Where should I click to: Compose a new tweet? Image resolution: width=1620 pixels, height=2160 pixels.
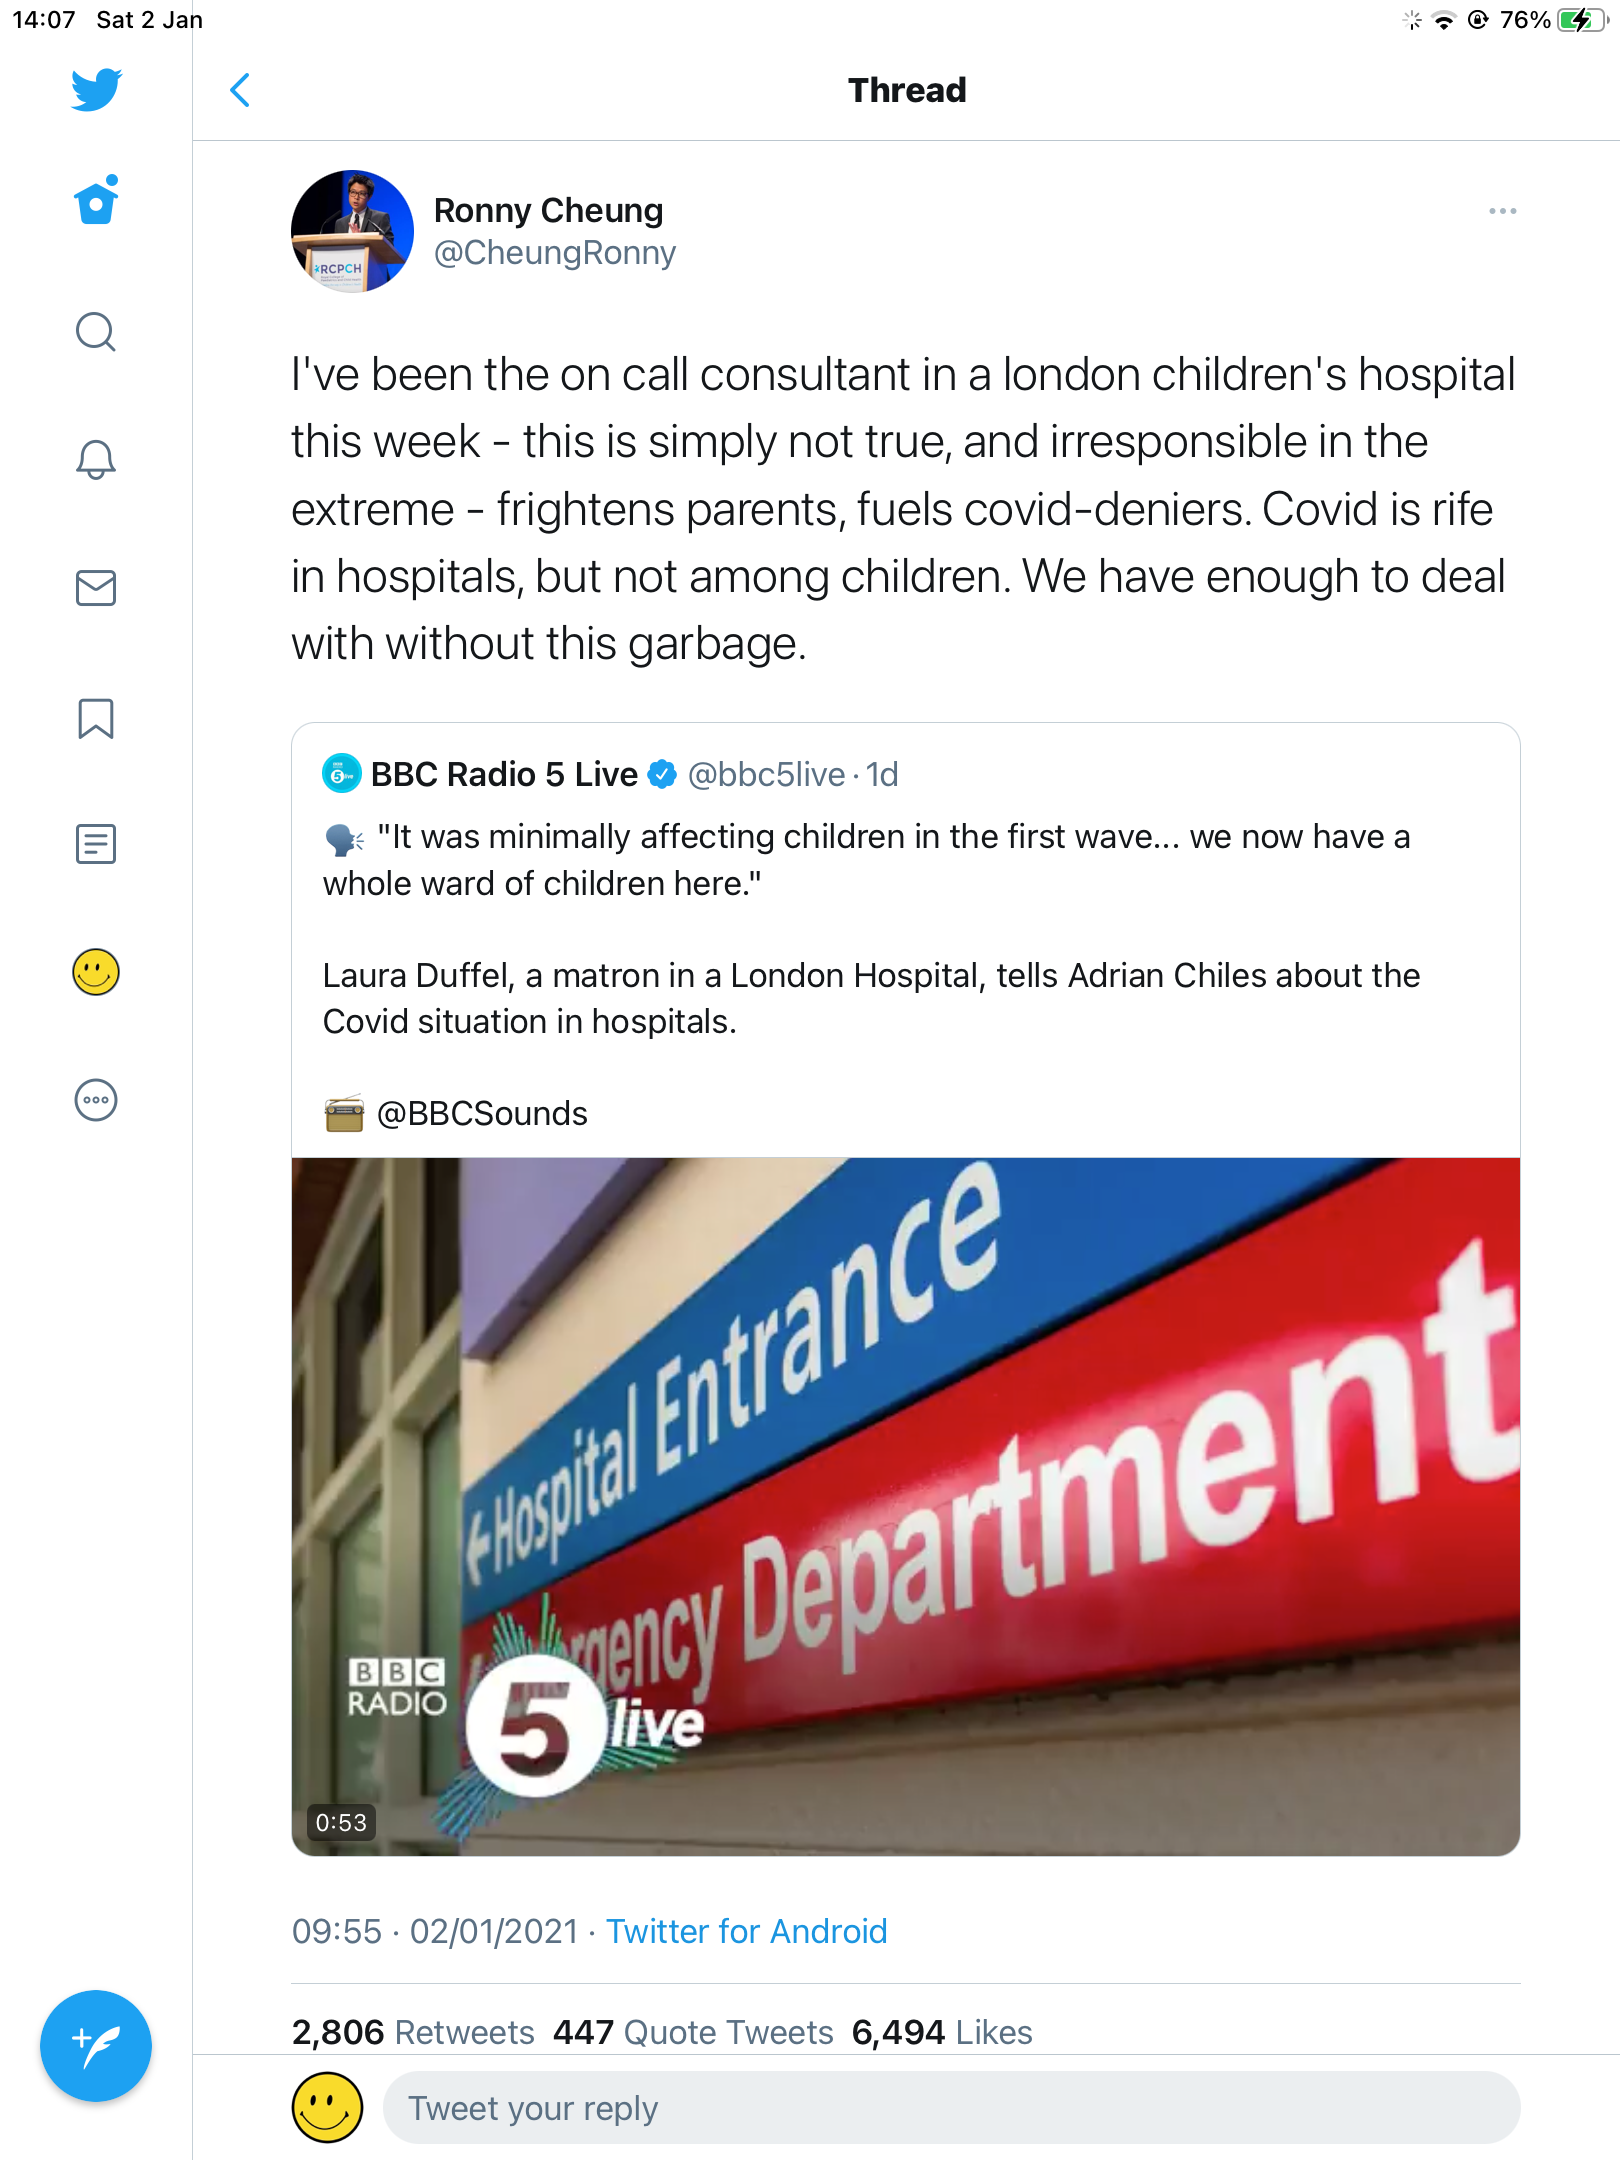coord(96,2046)
